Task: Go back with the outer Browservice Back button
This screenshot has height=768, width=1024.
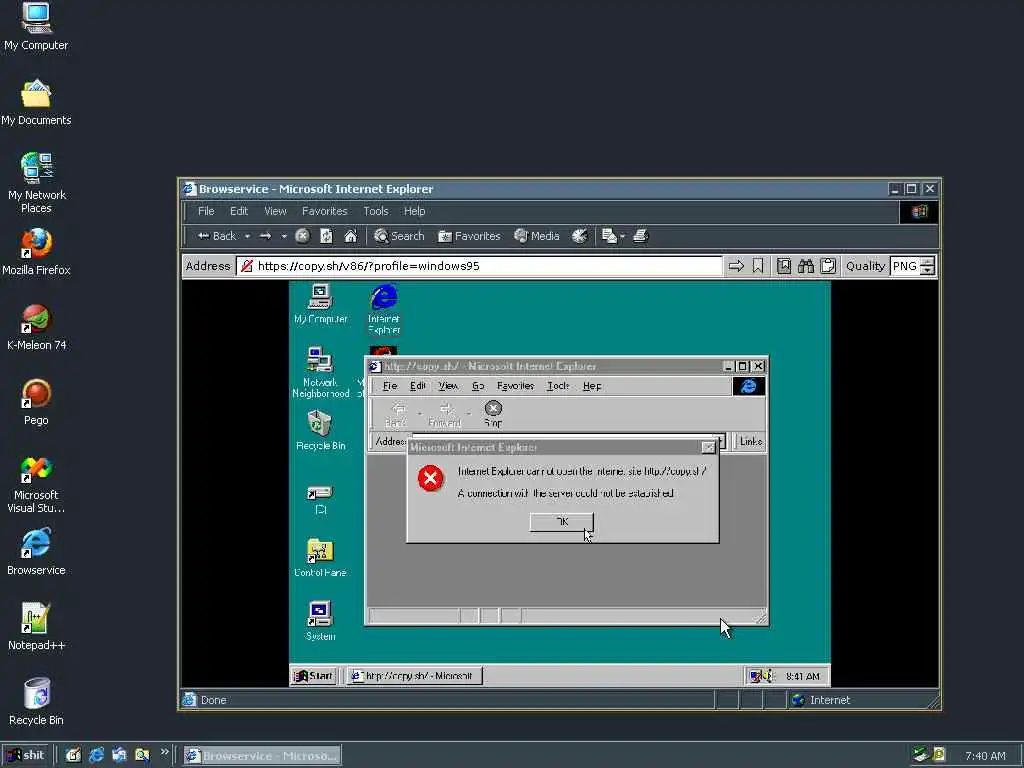Action: click(x=216, y=236)
